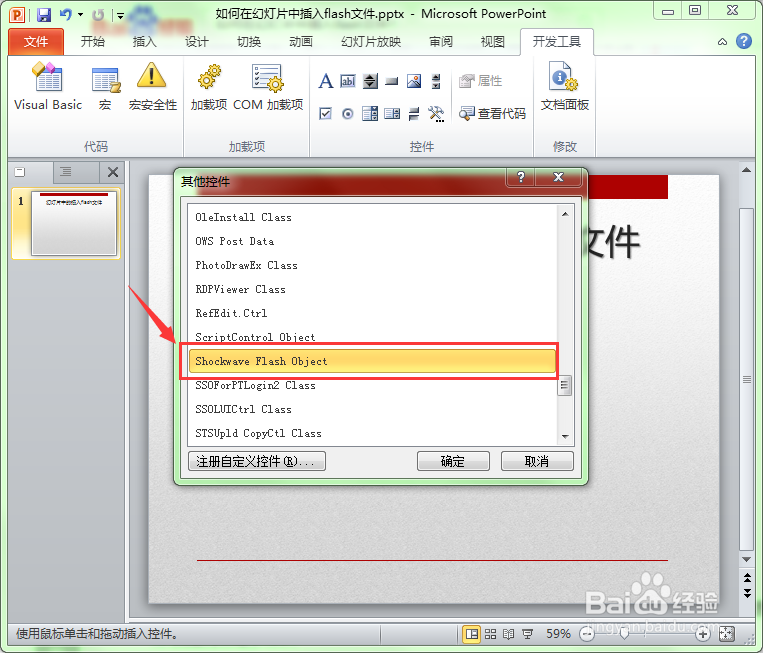
Task: Open the Visual Basic editor
Action: pyautogui.click(x=48, y=88)
